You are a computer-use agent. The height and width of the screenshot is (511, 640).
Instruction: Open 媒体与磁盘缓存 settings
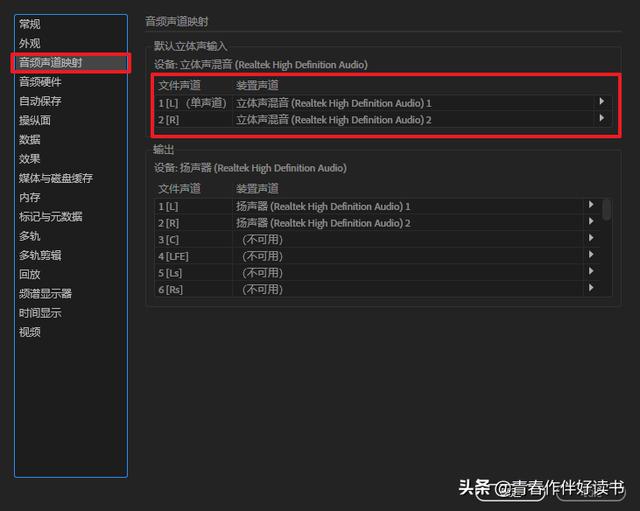tap(56, 178)
